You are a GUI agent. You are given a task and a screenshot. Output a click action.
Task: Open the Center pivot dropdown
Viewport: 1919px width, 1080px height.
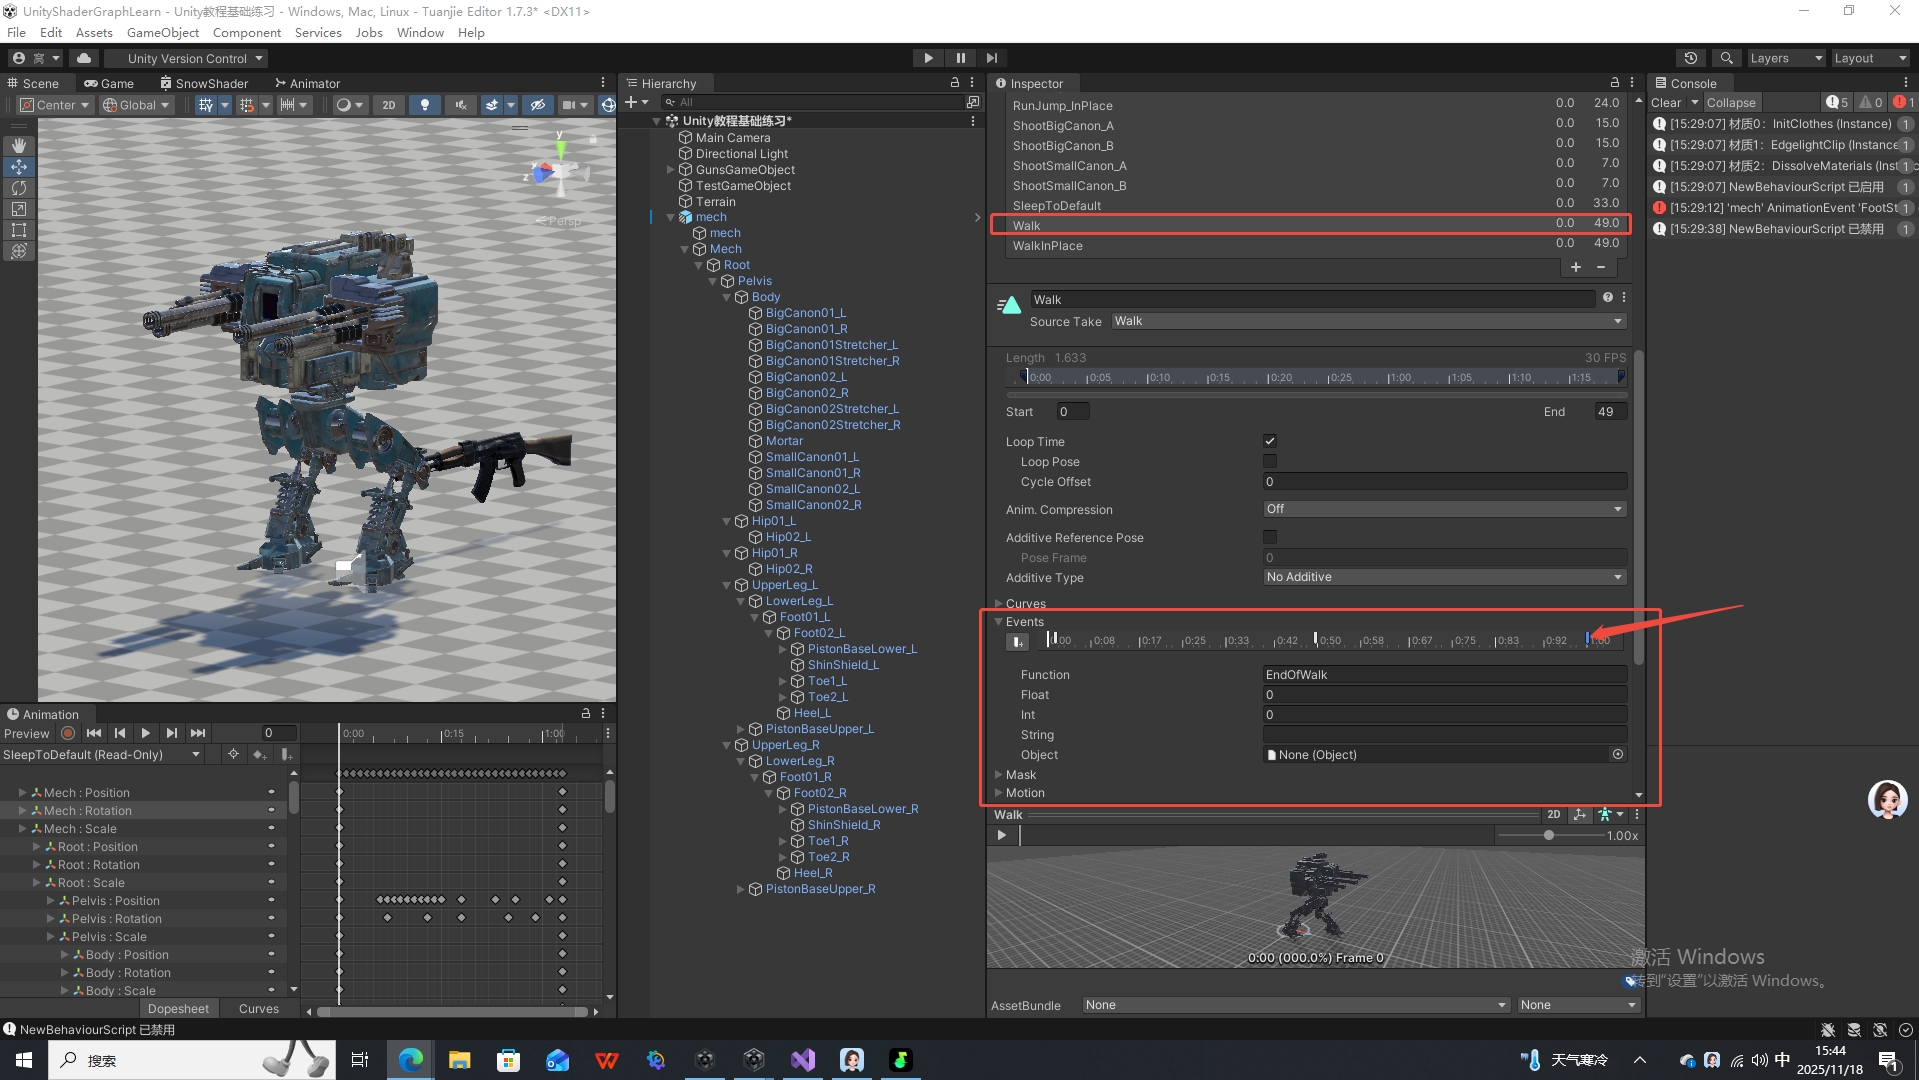coord(55,105)
